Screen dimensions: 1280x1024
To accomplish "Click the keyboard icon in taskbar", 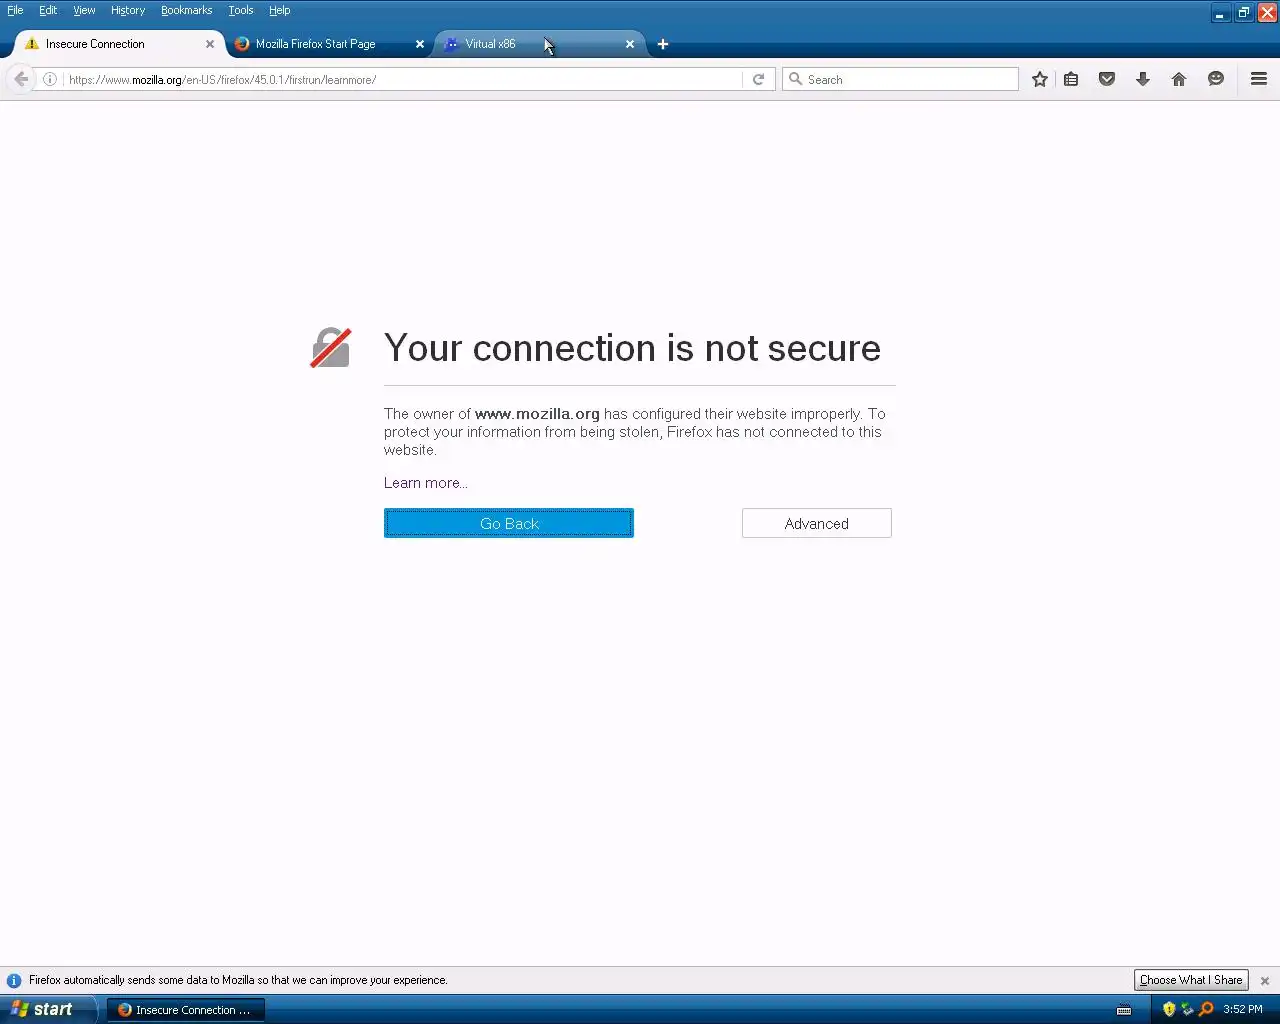I will point(1124,1010).
